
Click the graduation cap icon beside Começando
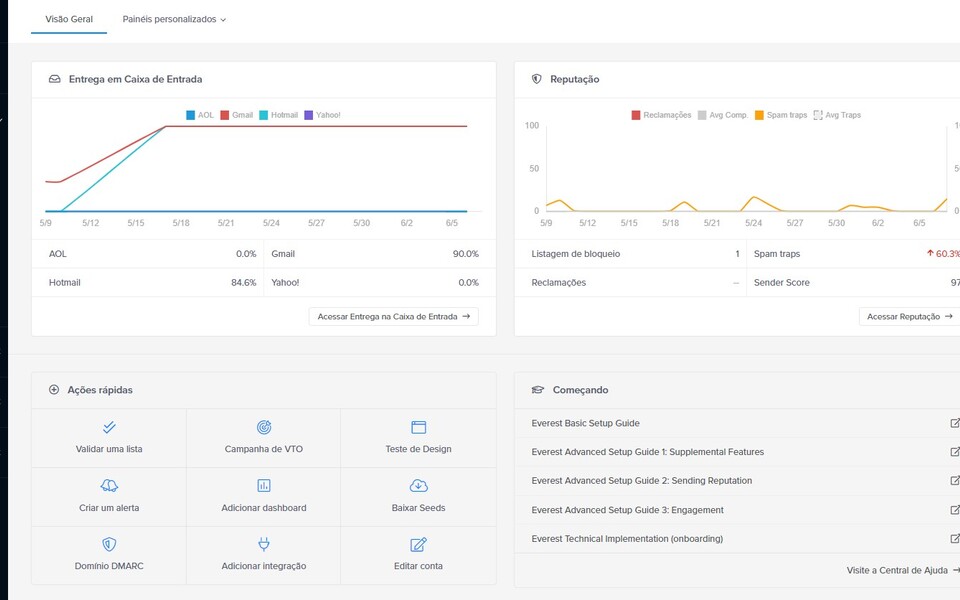tap(538, 389)
